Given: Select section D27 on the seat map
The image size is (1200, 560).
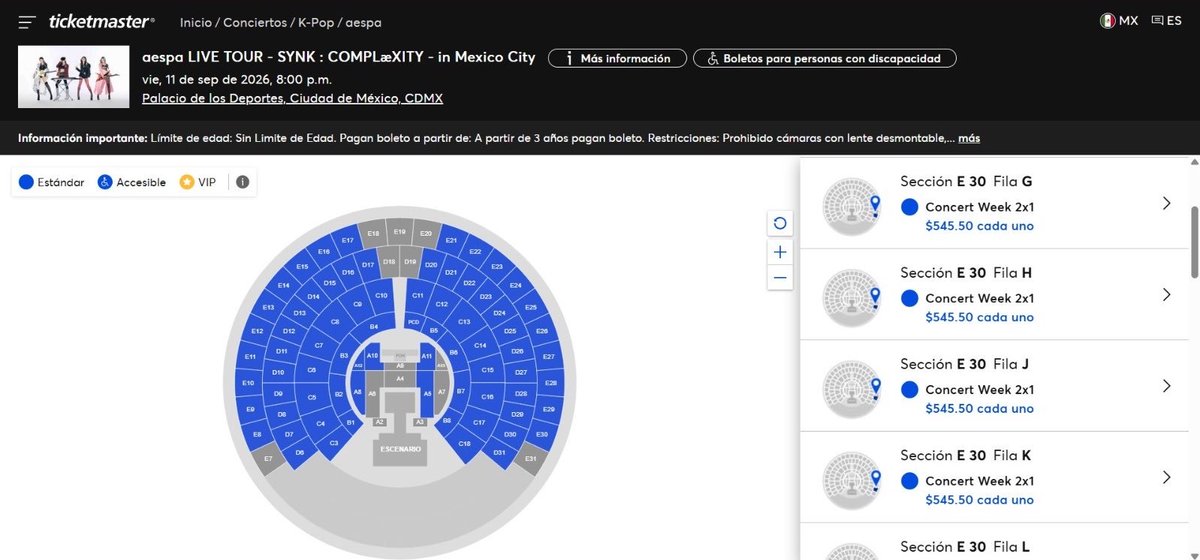Looking at the screenshot, I should click(x=521, y=373).
